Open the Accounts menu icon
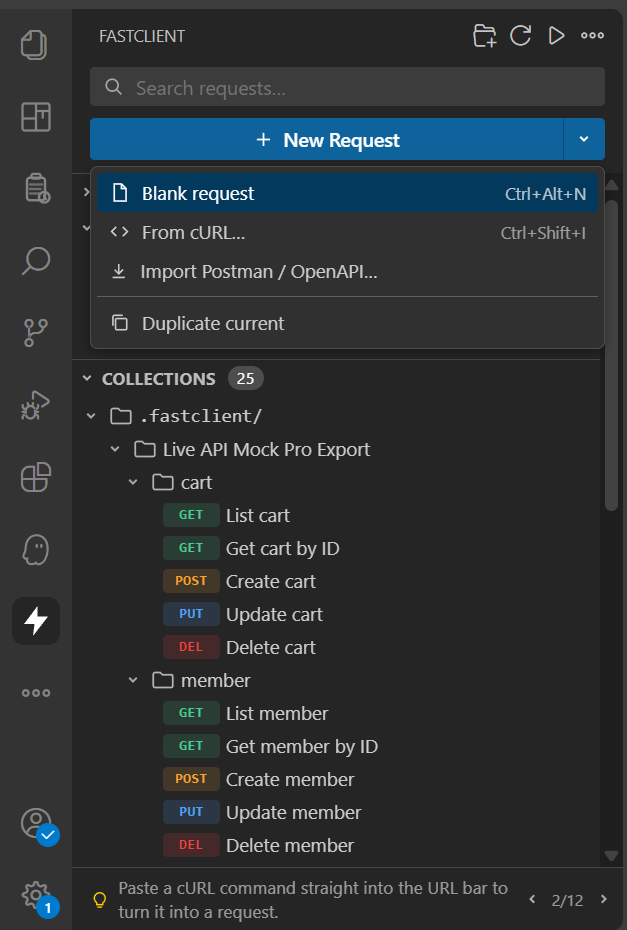This screenshot has width=627, height=930. (36, 823)
